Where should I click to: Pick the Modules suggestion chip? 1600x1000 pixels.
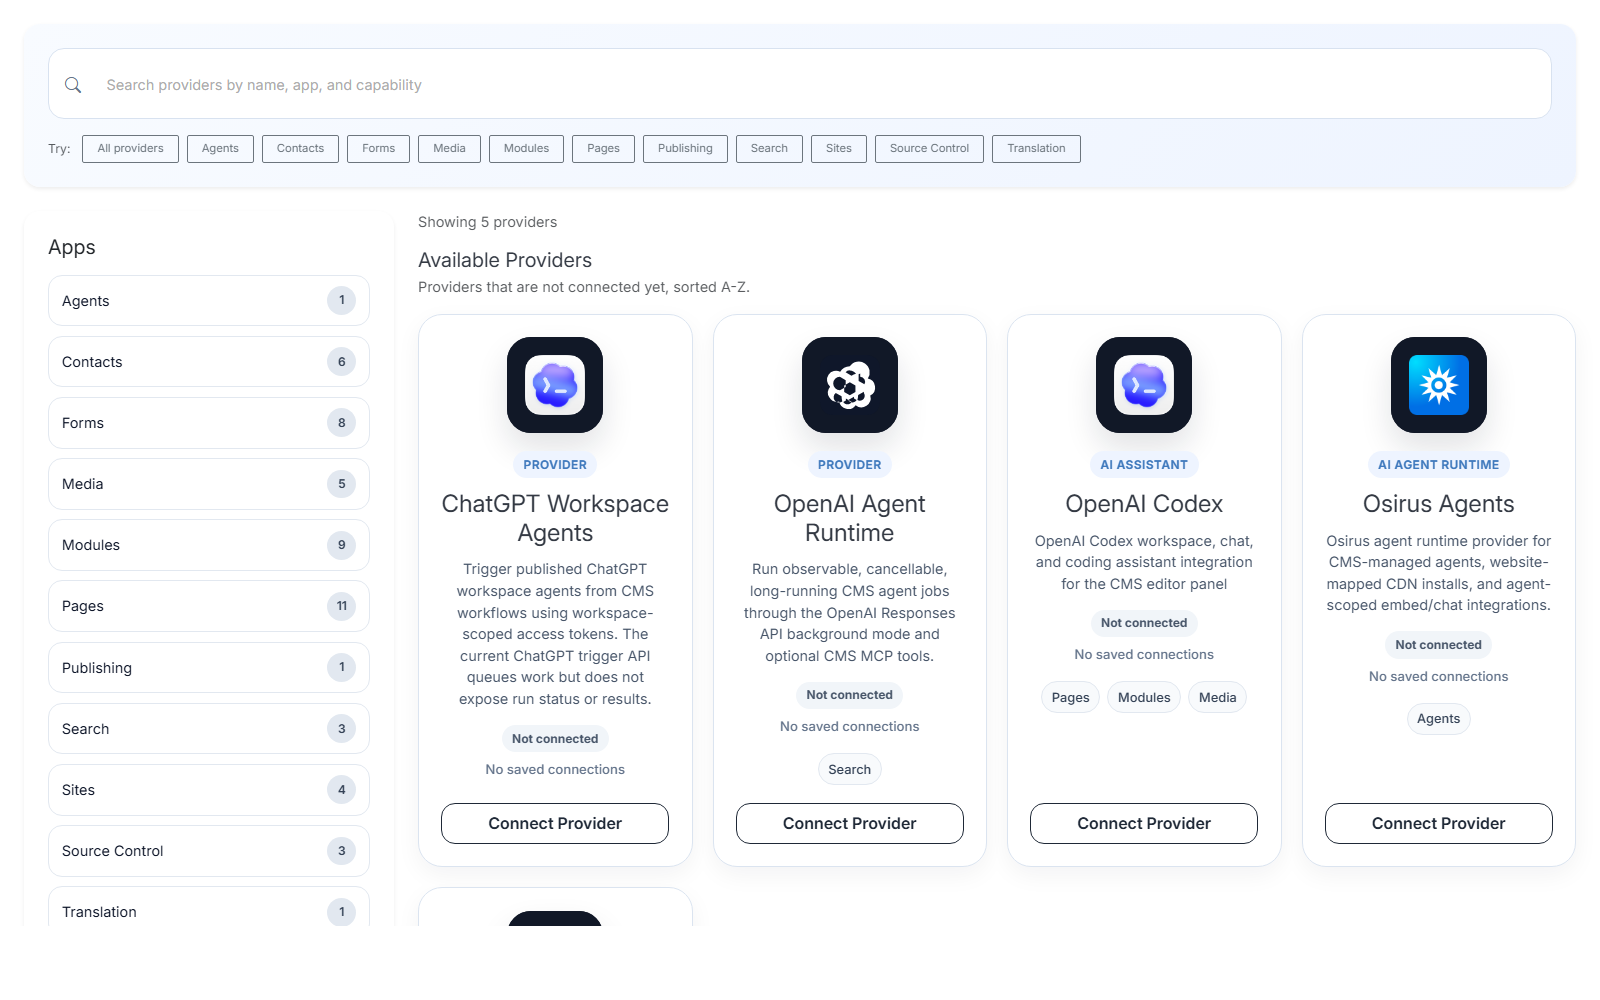point(526,149)
